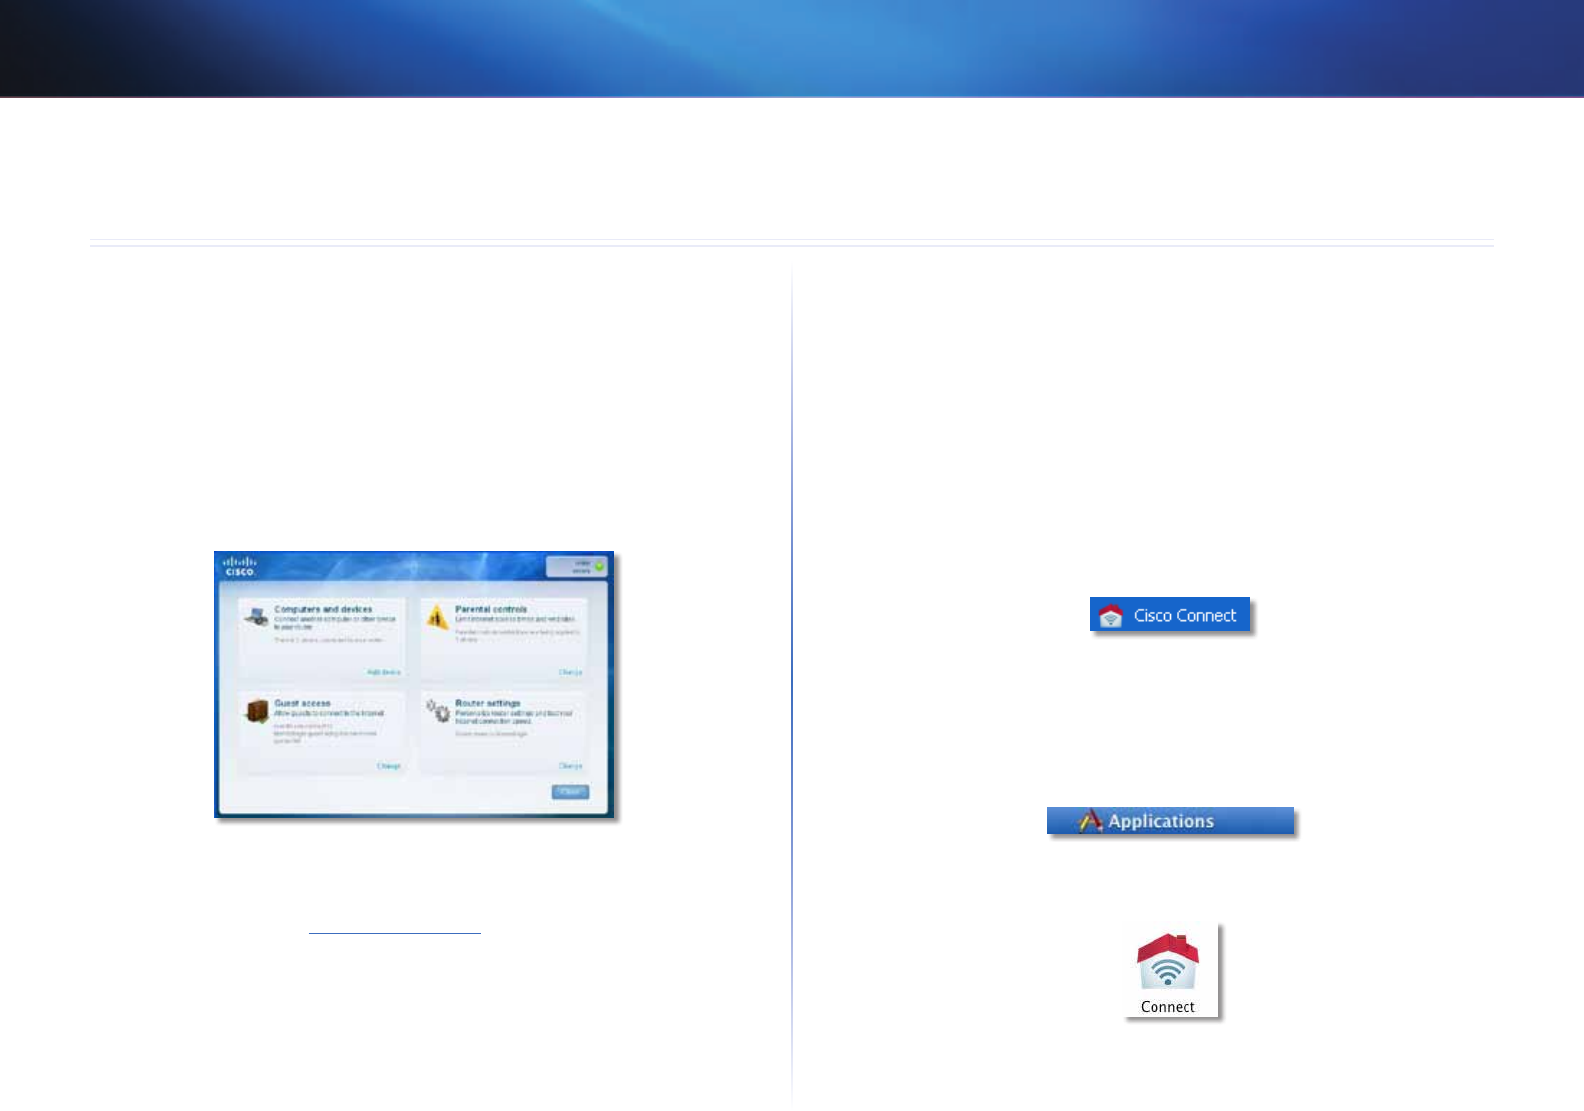
Task: Click Change under Guest access
Action: [x=389, y=766]
